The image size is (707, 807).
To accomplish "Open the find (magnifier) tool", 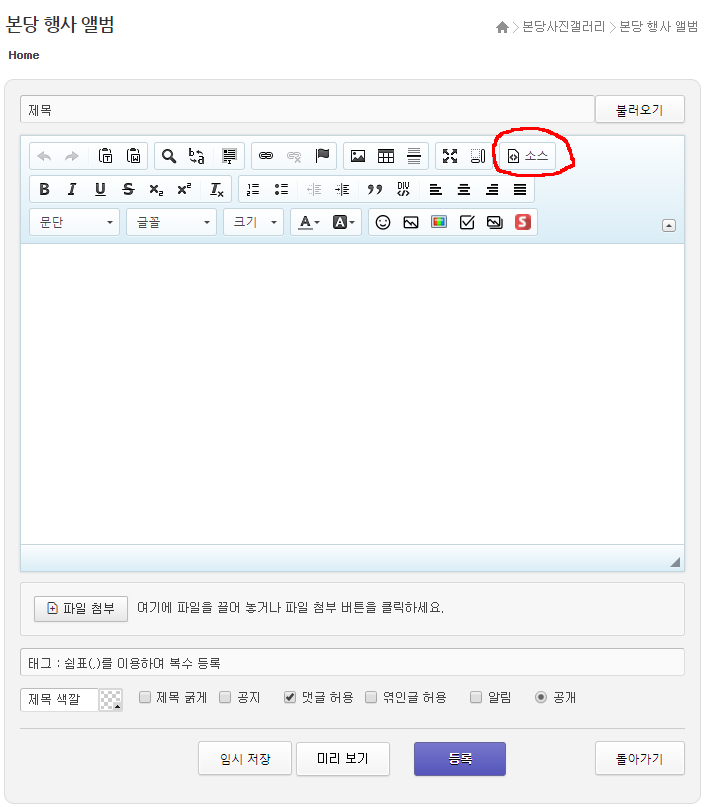I will (169, 156).
